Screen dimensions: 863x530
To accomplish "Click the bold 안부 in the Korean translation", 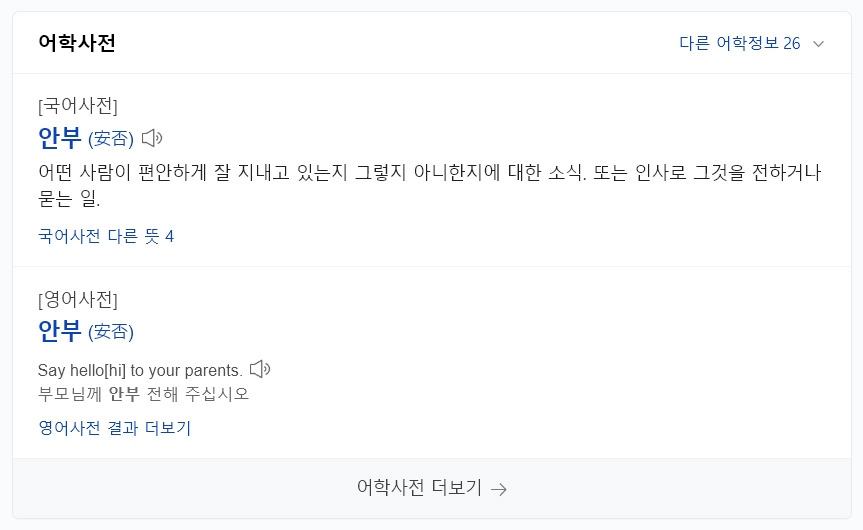I will [x=124, y=393].
